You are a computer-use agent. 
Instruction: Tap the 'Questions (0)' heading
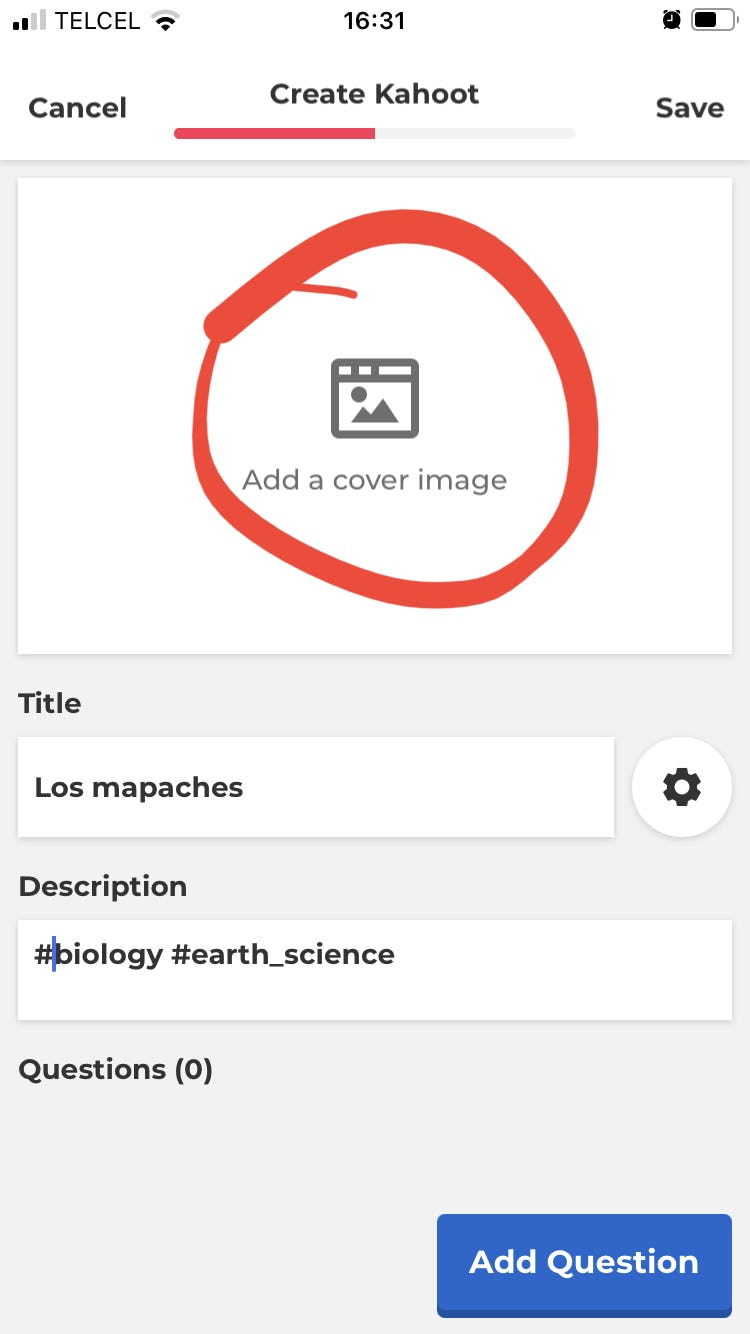click(116, 1070)
